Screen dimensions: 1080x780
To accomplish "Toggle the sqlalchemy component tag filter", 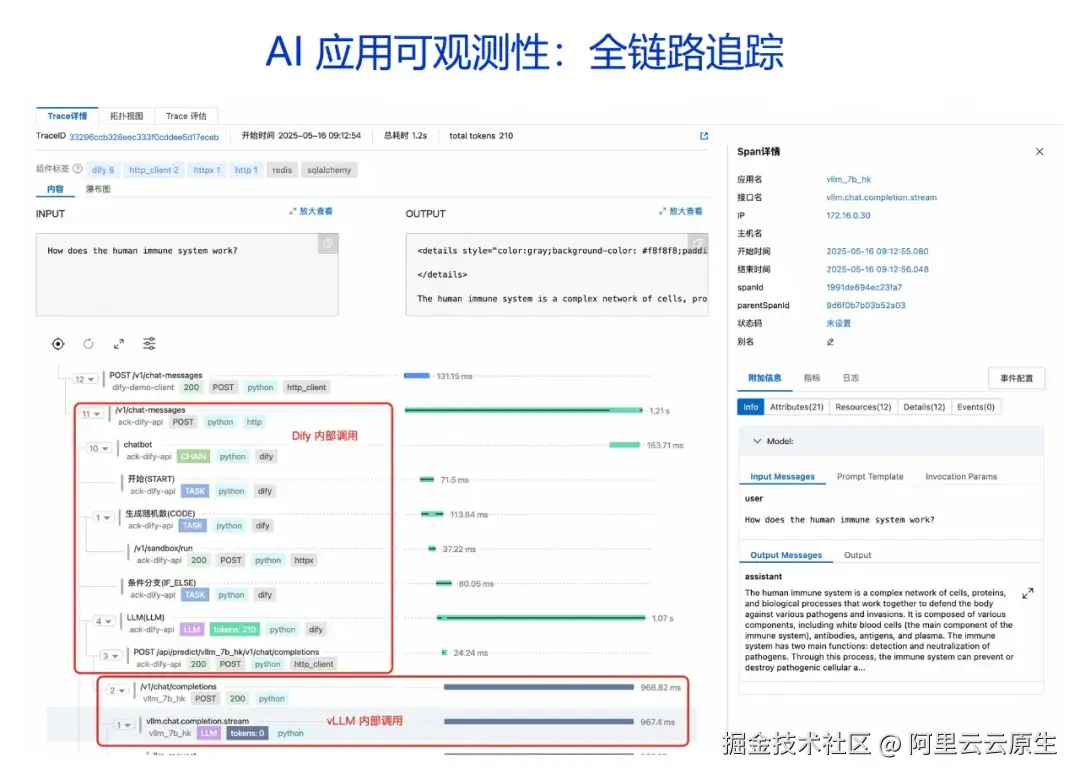I will [x=329, y=169].
